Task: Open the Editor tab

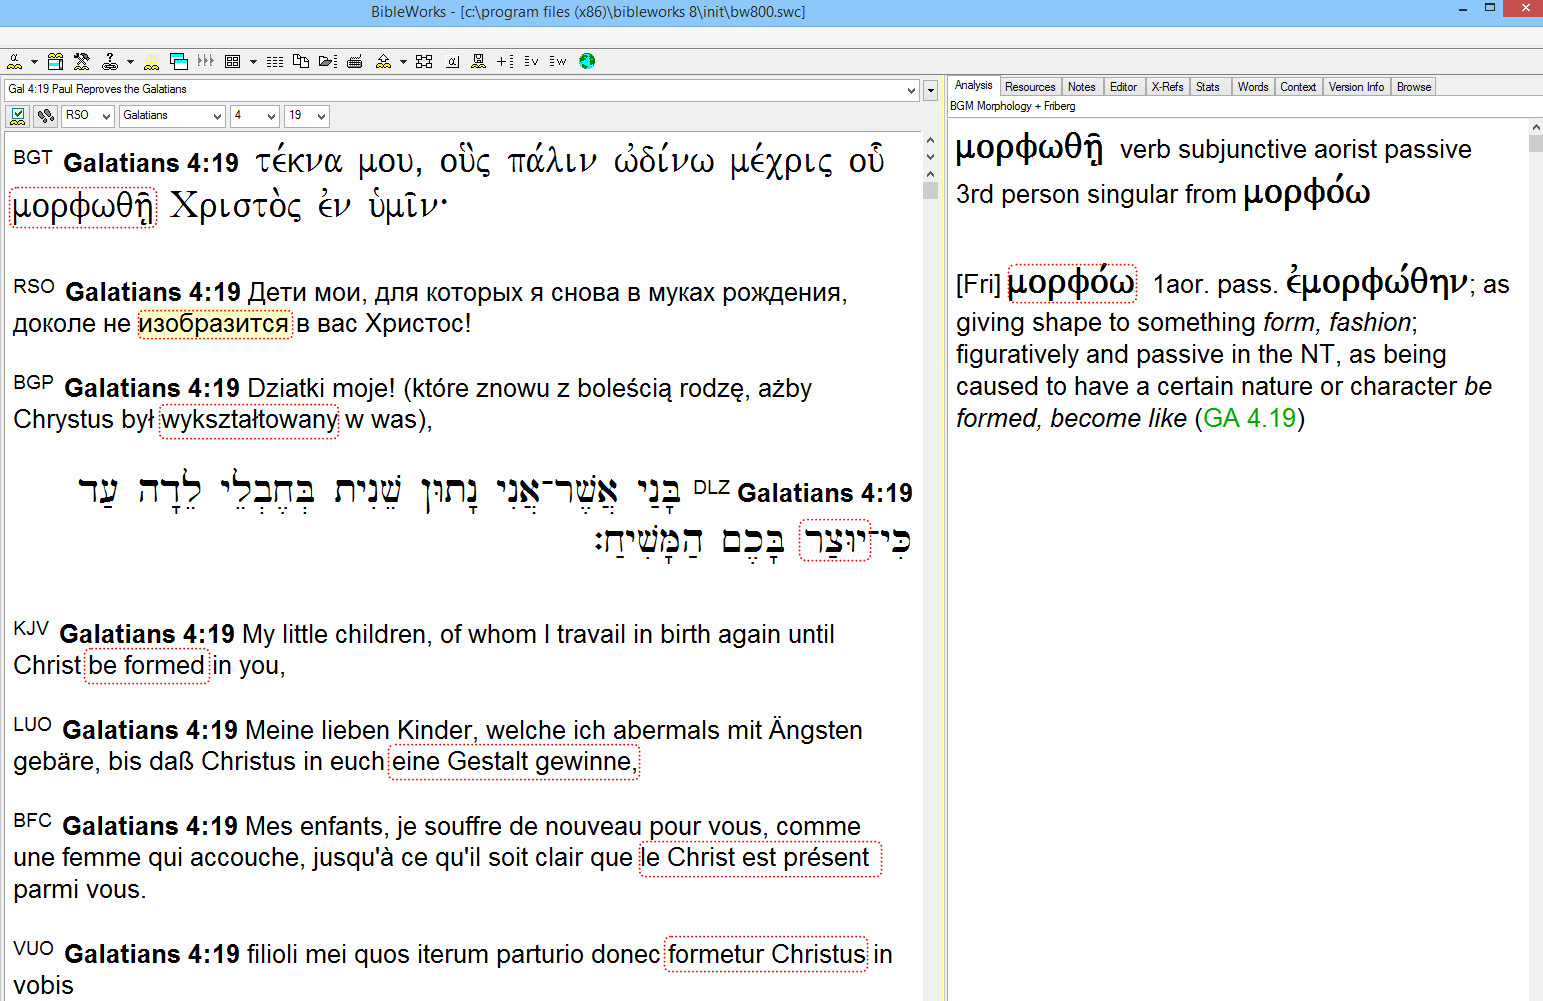Action: (1123, 87)
